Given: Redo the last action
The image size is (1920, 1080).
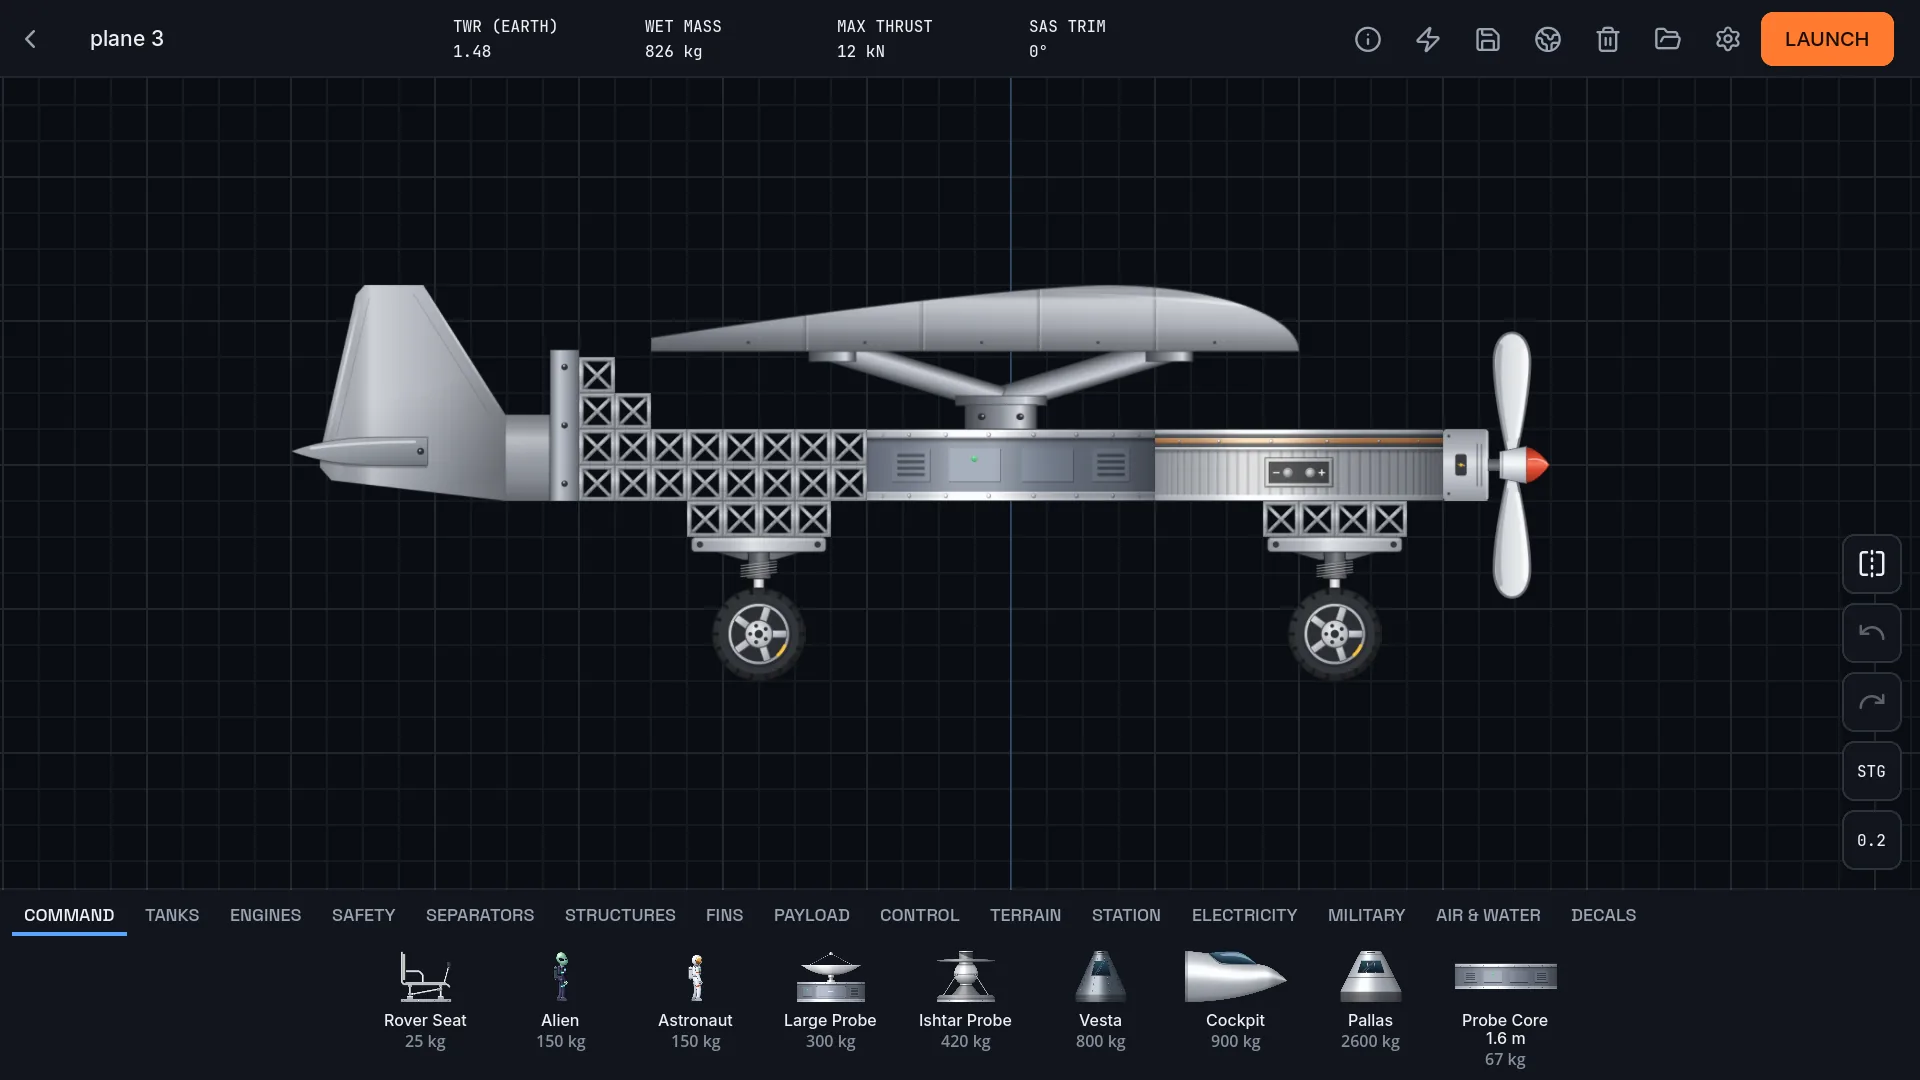Looking at the screenshot, I should coord(1872,702).
